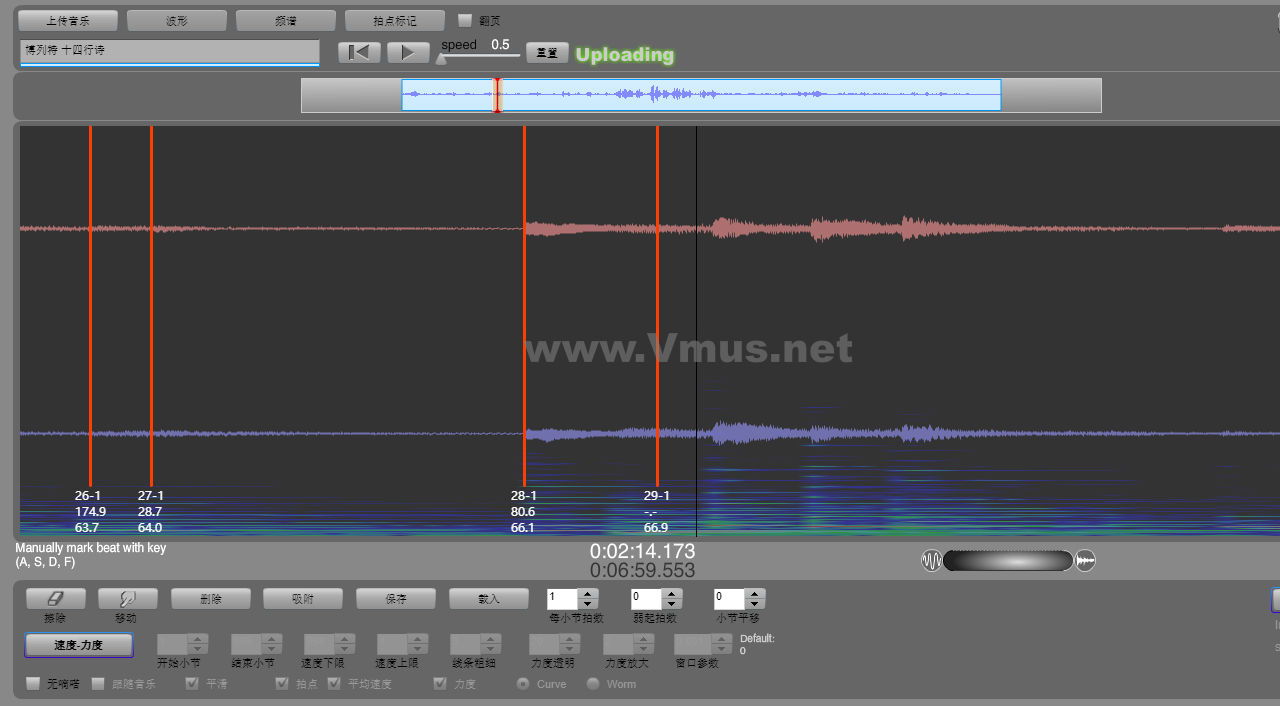This screenshot has height=706, width=1280.
Task: Switch to the 波形 waveform view
Action: pyautogui.click(x=176, y=20)
